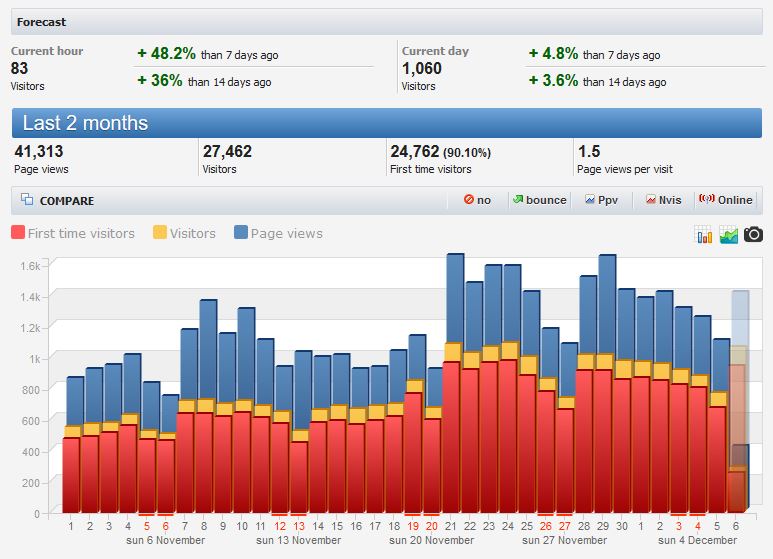Screen dimensions: 773x559
Task: Click the 'sun 6 November' axis label
Action: pos(166,540)
